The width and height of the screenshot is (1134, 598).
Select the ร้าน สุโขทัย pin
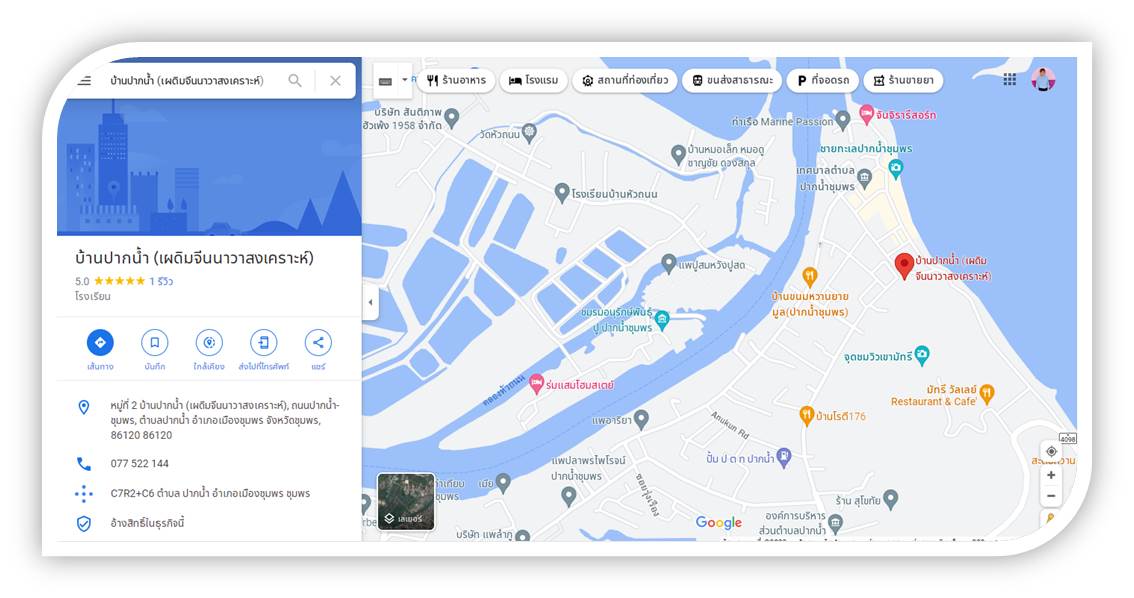(891, 498)
